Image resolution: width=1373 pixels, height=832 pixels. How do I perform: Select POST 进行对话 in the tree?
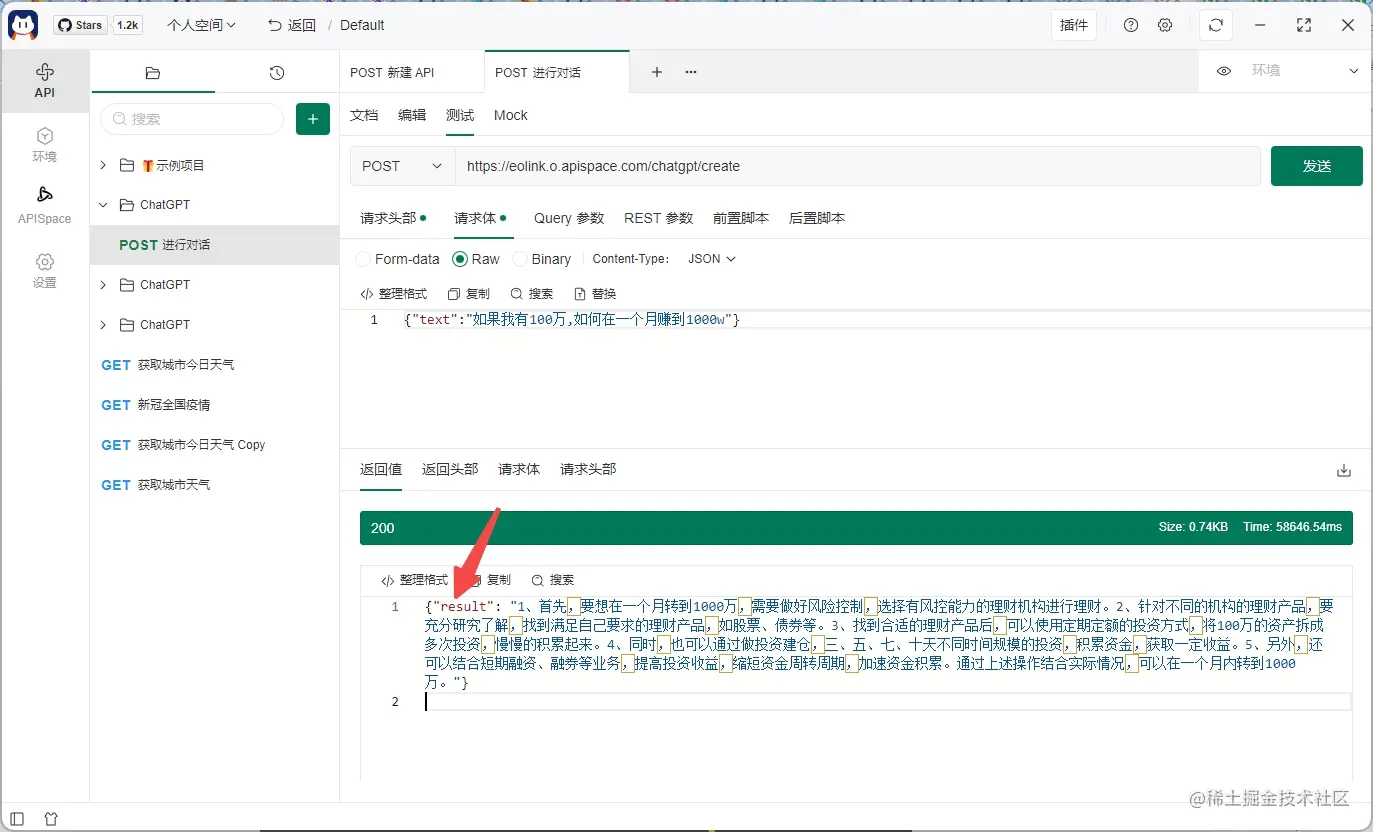[214, 245]
